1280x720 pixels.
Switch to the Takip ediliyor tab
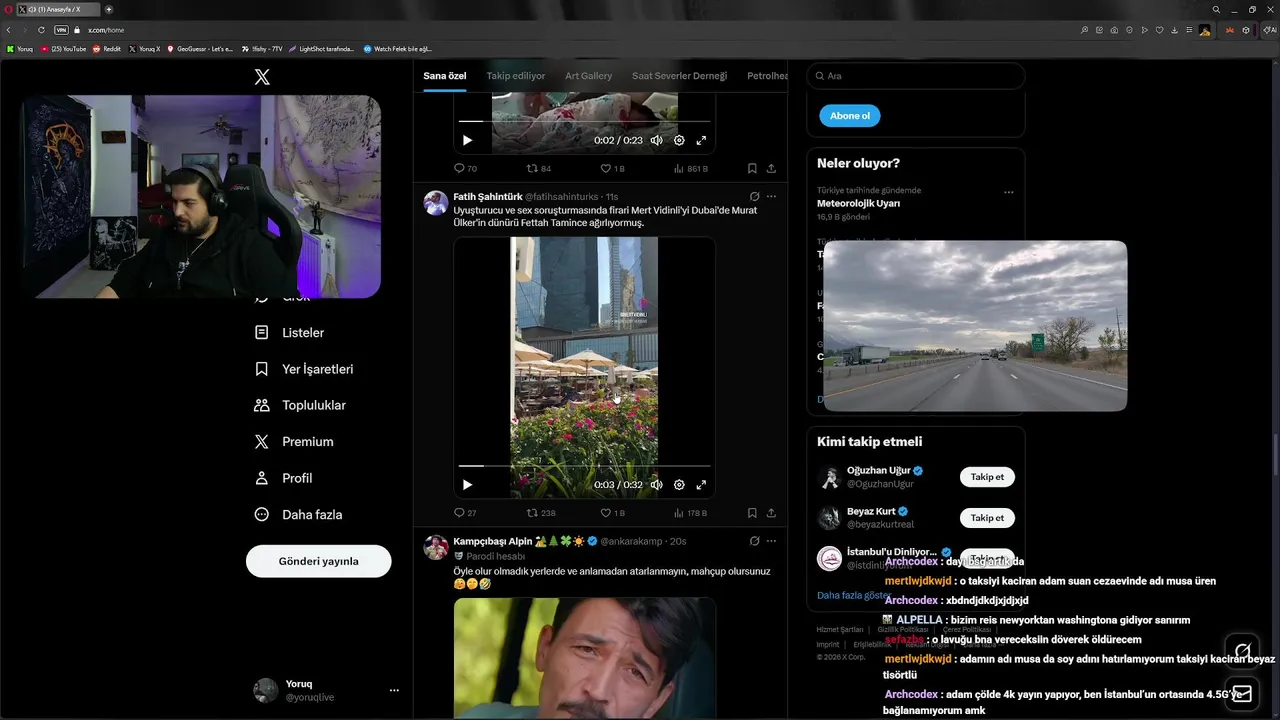[516, 76]
